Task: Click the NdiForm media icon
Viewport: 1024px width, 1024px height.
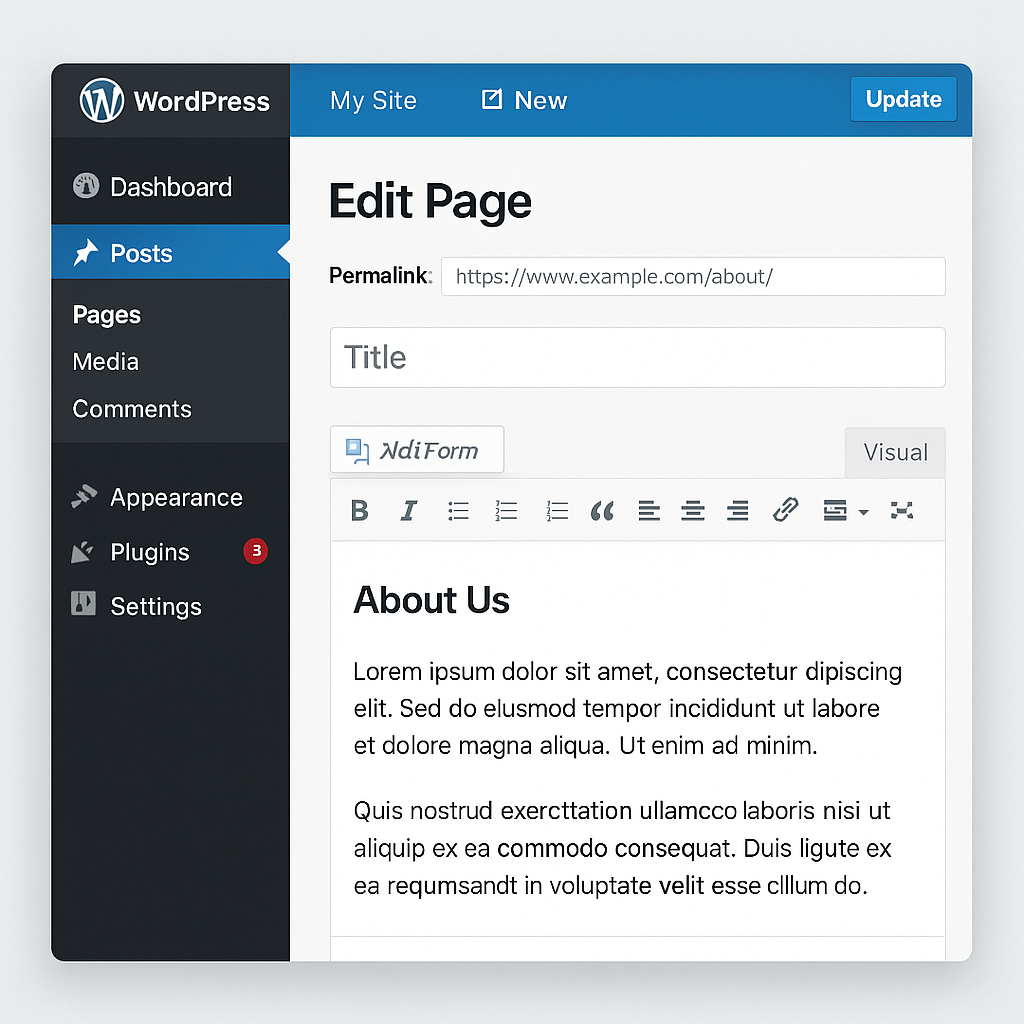Action: [x=357, y=451]
